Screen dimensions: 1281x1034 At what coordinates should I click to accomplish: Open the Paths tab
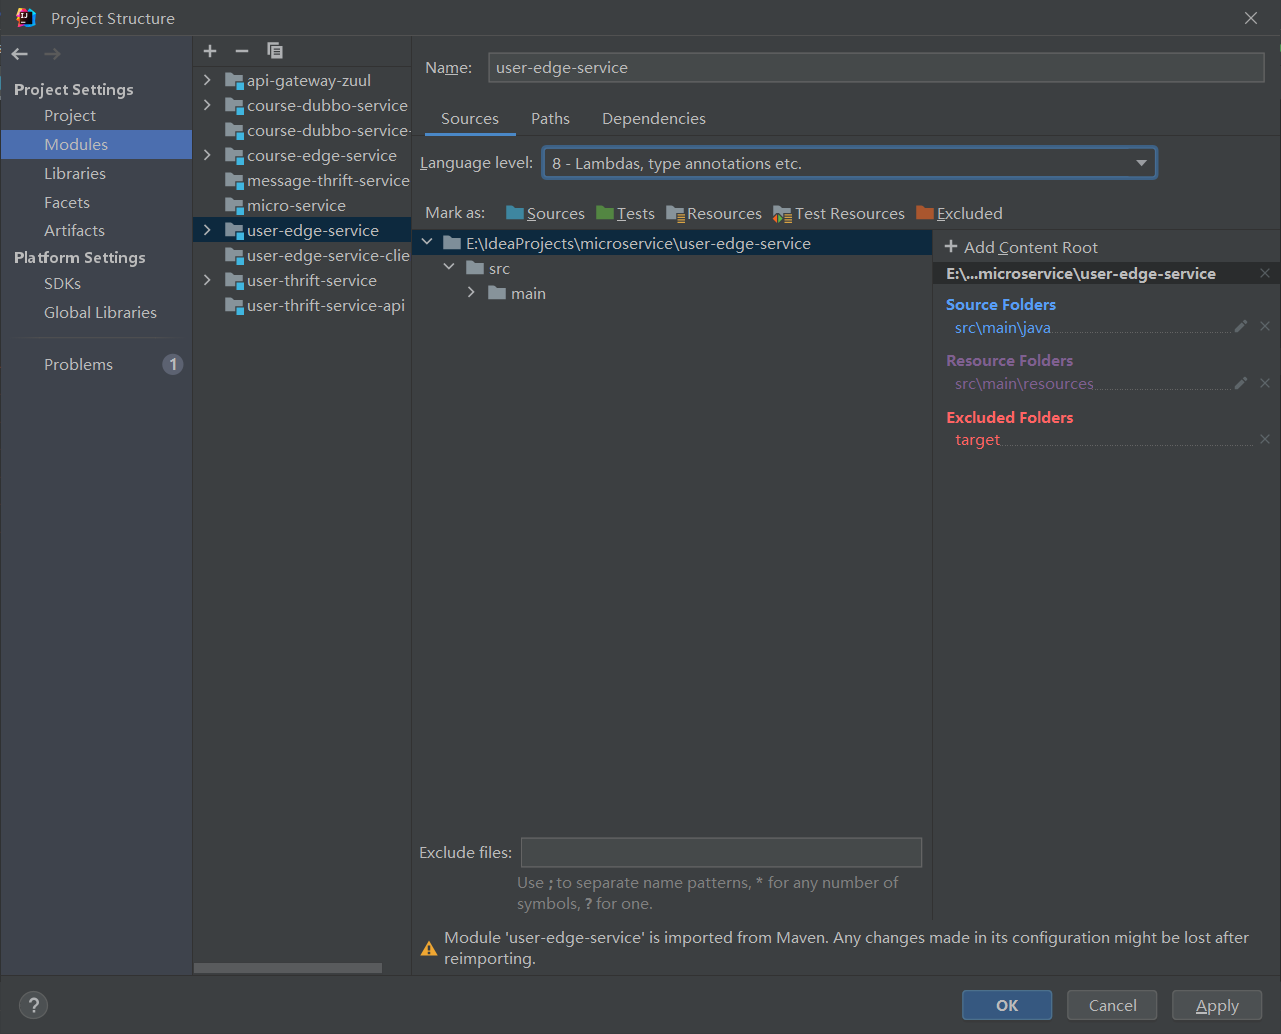(550, 119)
